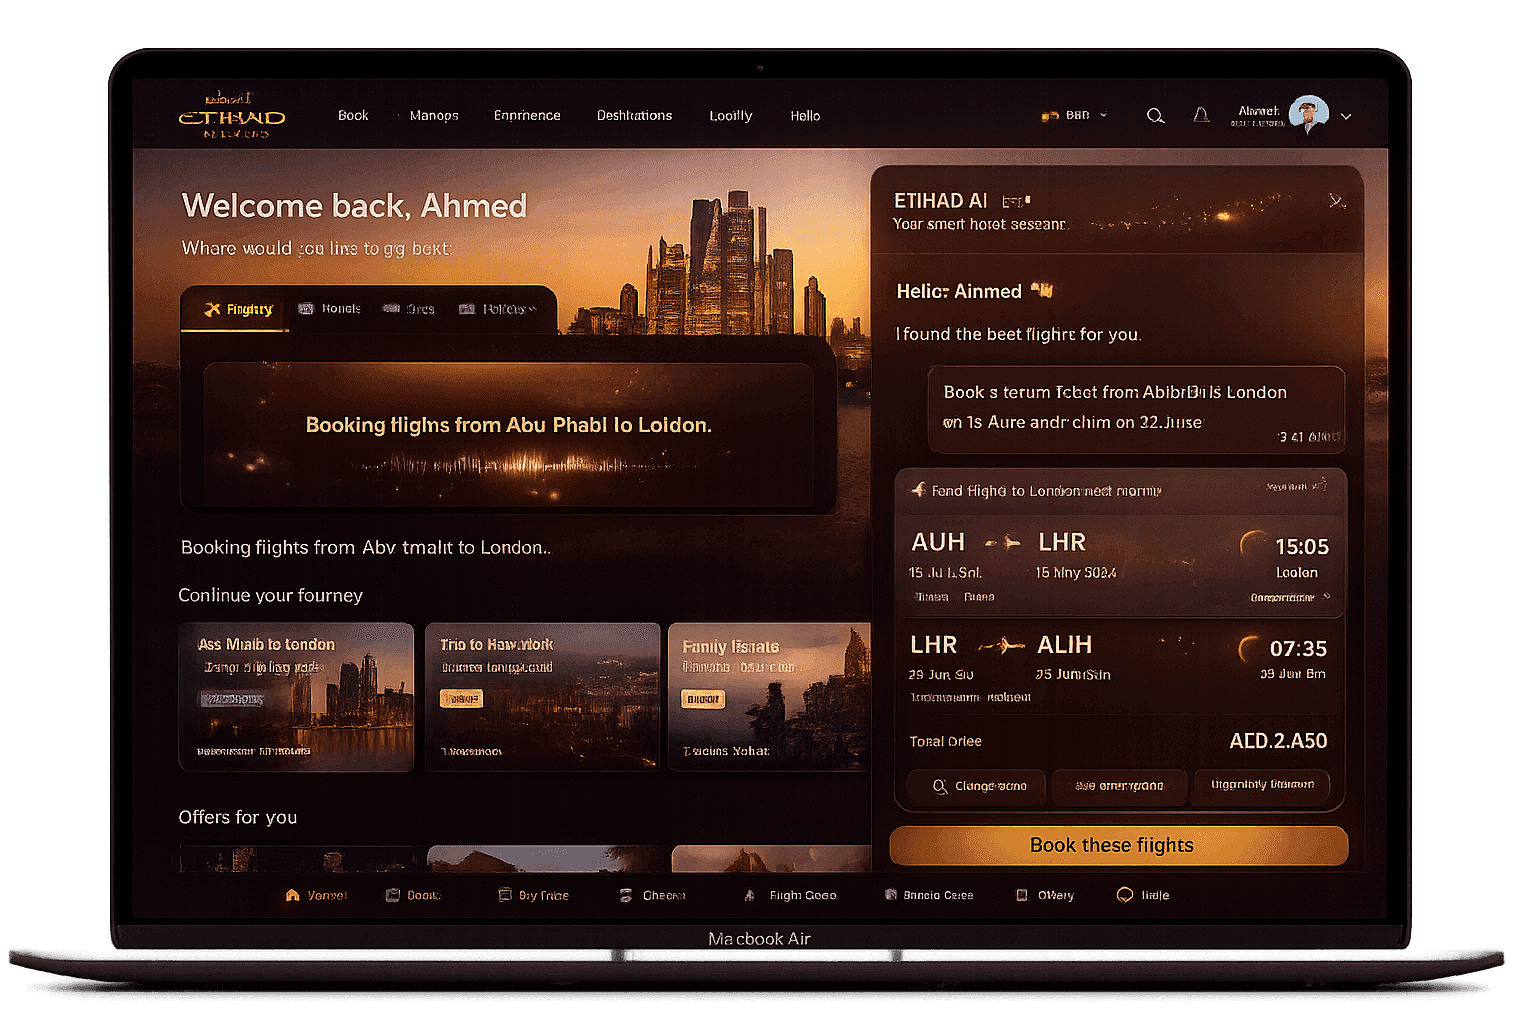
Task: Click the Book icon in bottom bar
Action: [393, 895]
